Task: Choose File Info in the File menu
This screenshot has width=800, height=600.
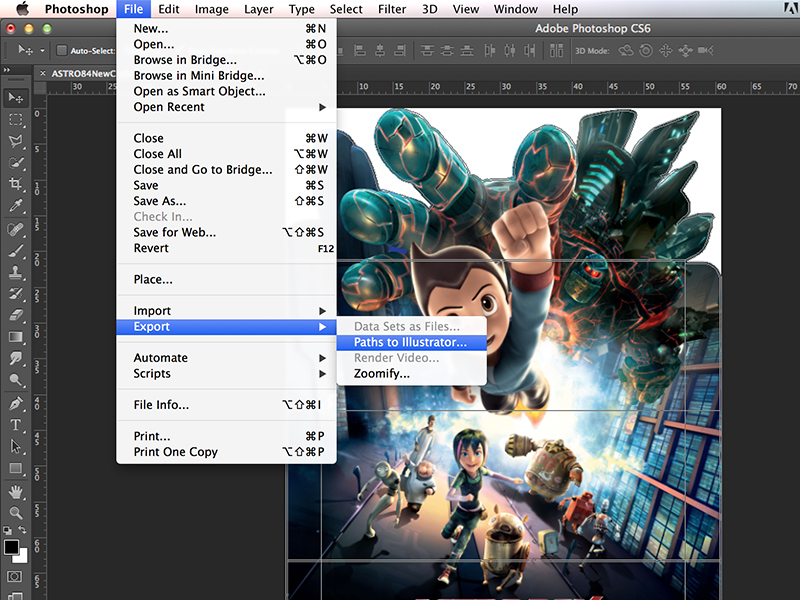Action: coord(227,405)
